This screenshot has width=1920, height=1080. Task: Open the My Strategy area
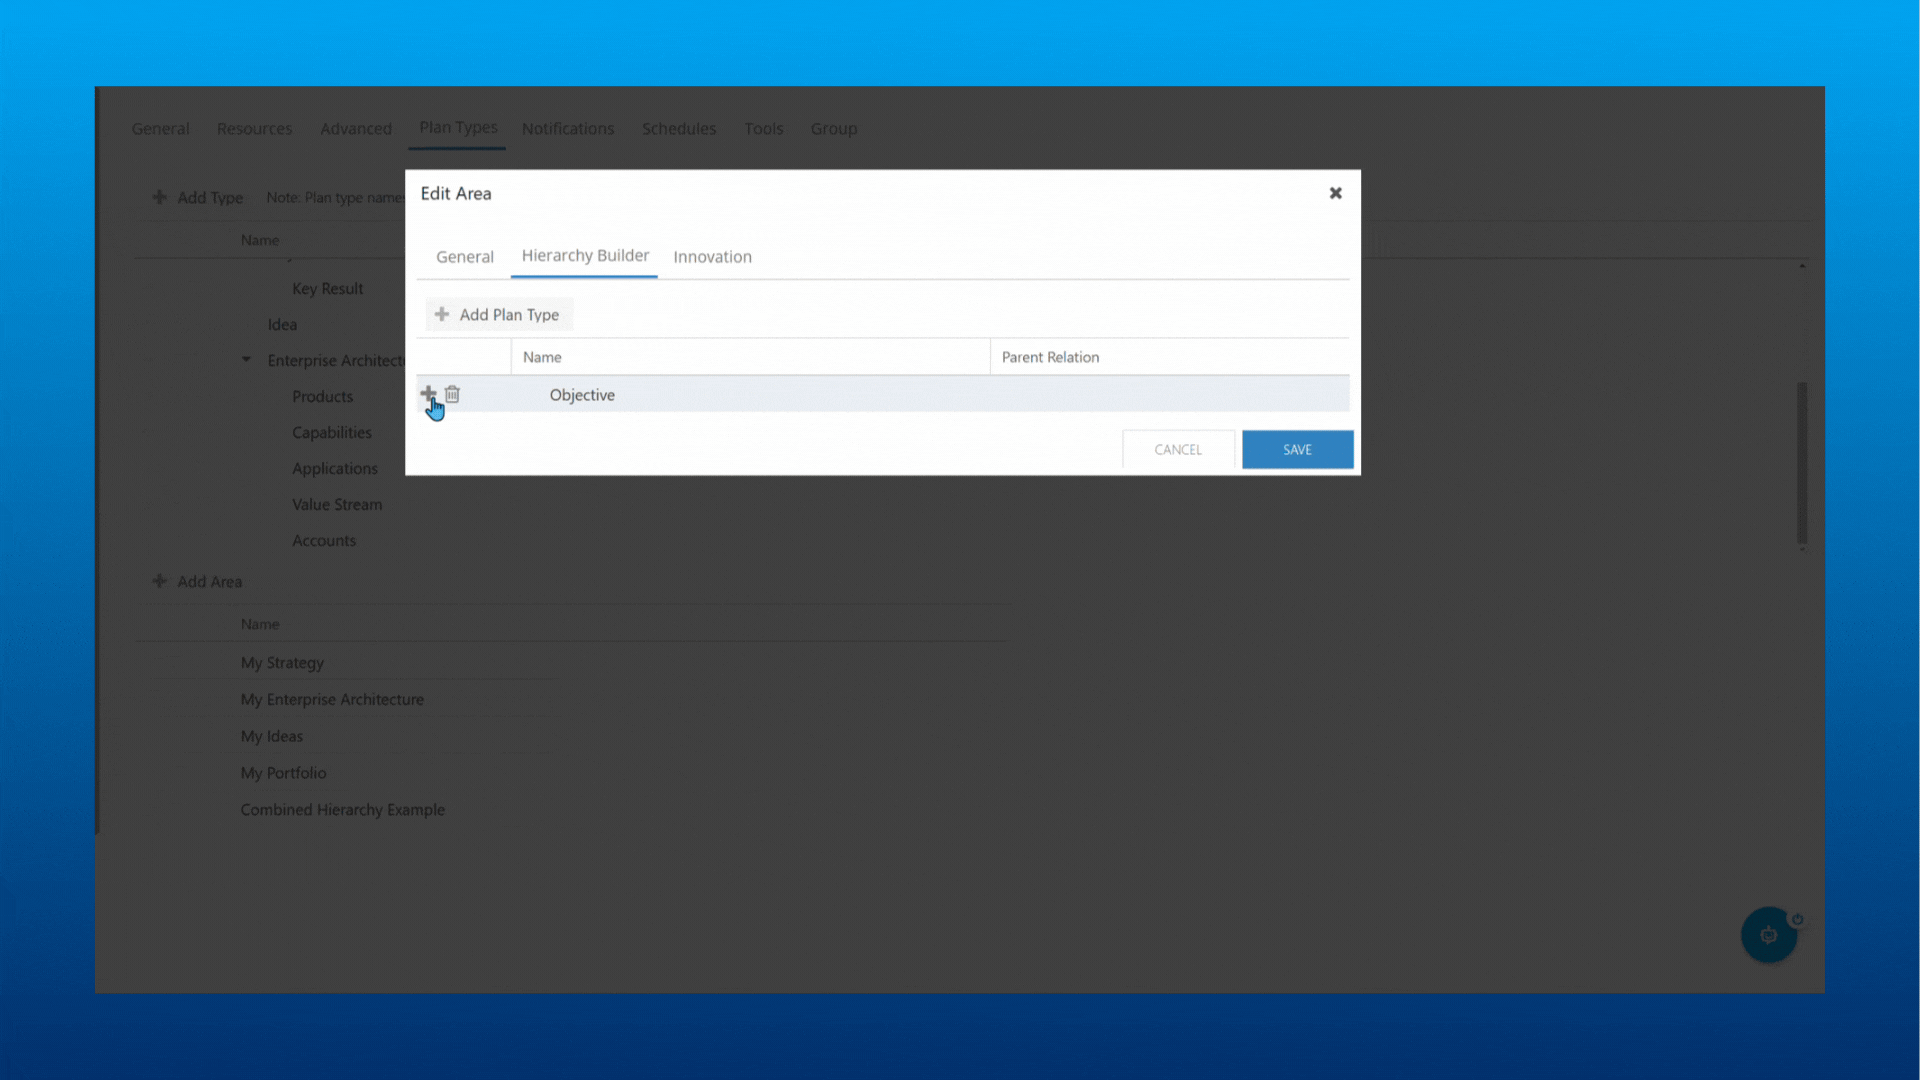click(282, 663)
